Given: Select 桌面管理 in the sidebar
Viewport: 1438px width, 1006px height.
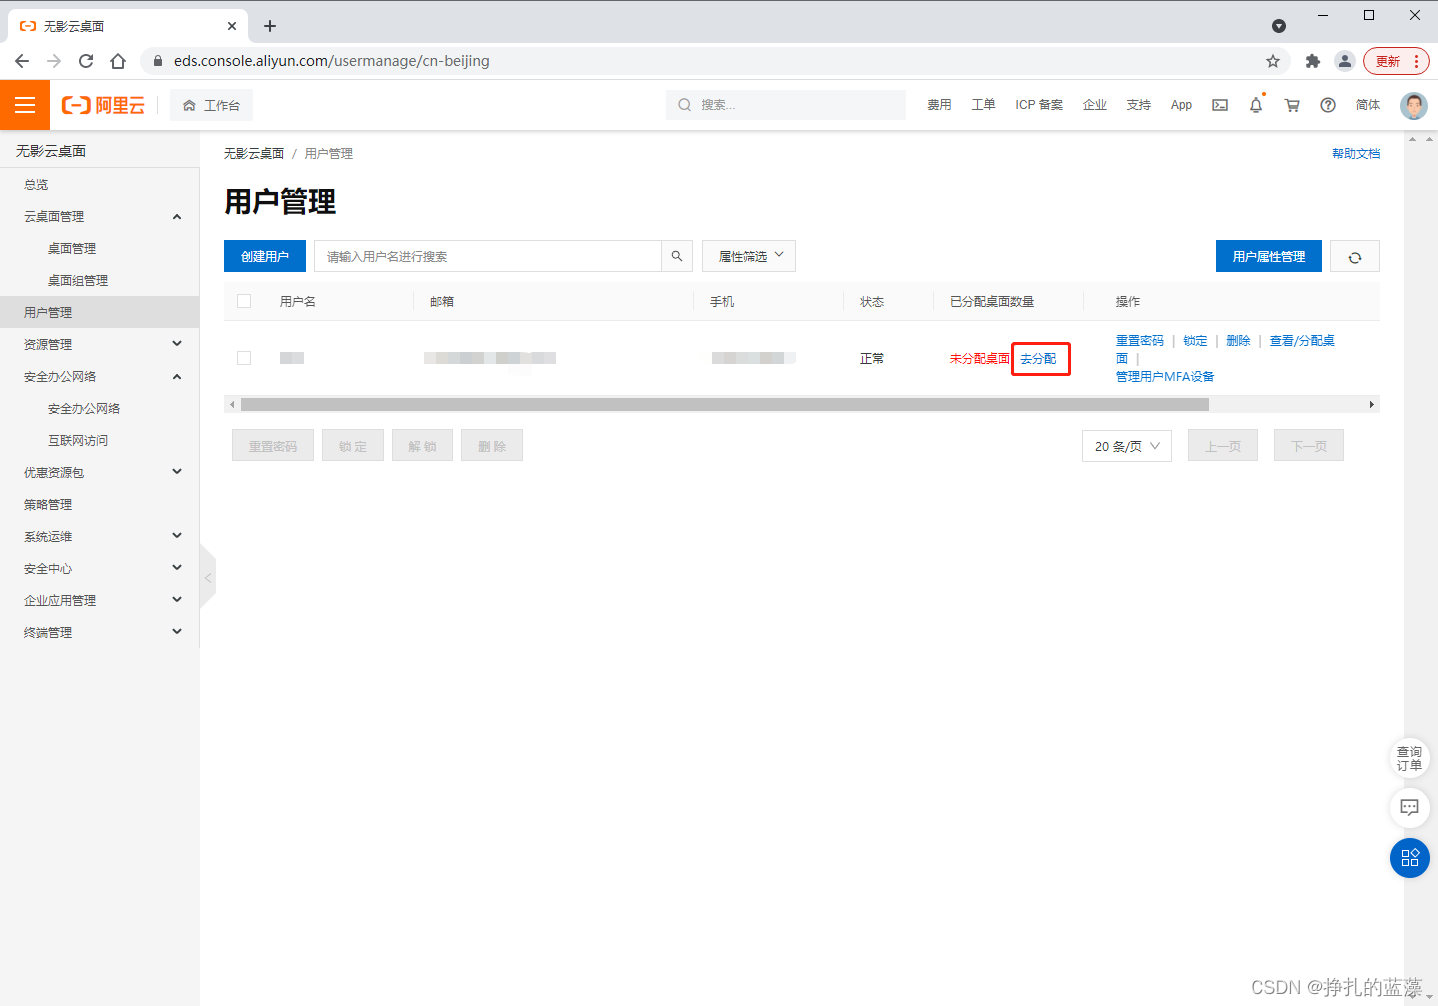Looking at the screenshot, I should [71, 247].
